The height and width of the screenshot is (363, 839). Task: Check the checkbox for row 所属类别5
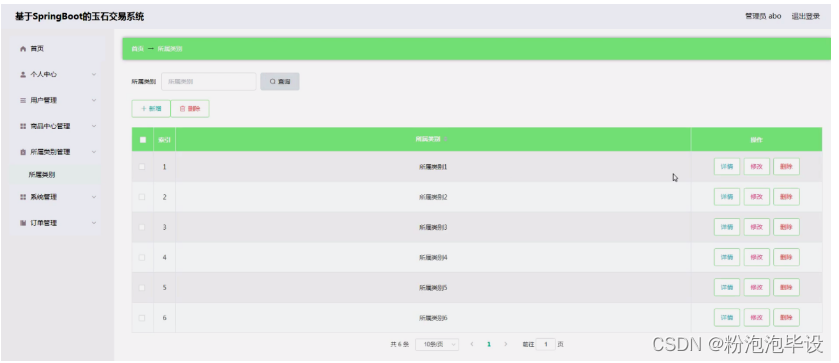pyautogui.click(x=142, y=288)
